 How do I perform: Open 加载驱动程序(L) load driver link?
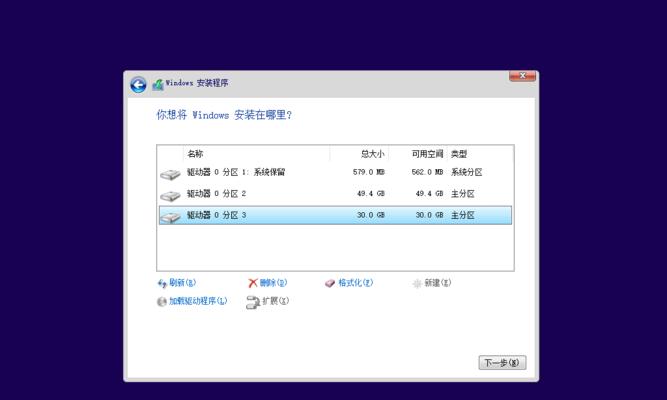click(x=198, y=301)
